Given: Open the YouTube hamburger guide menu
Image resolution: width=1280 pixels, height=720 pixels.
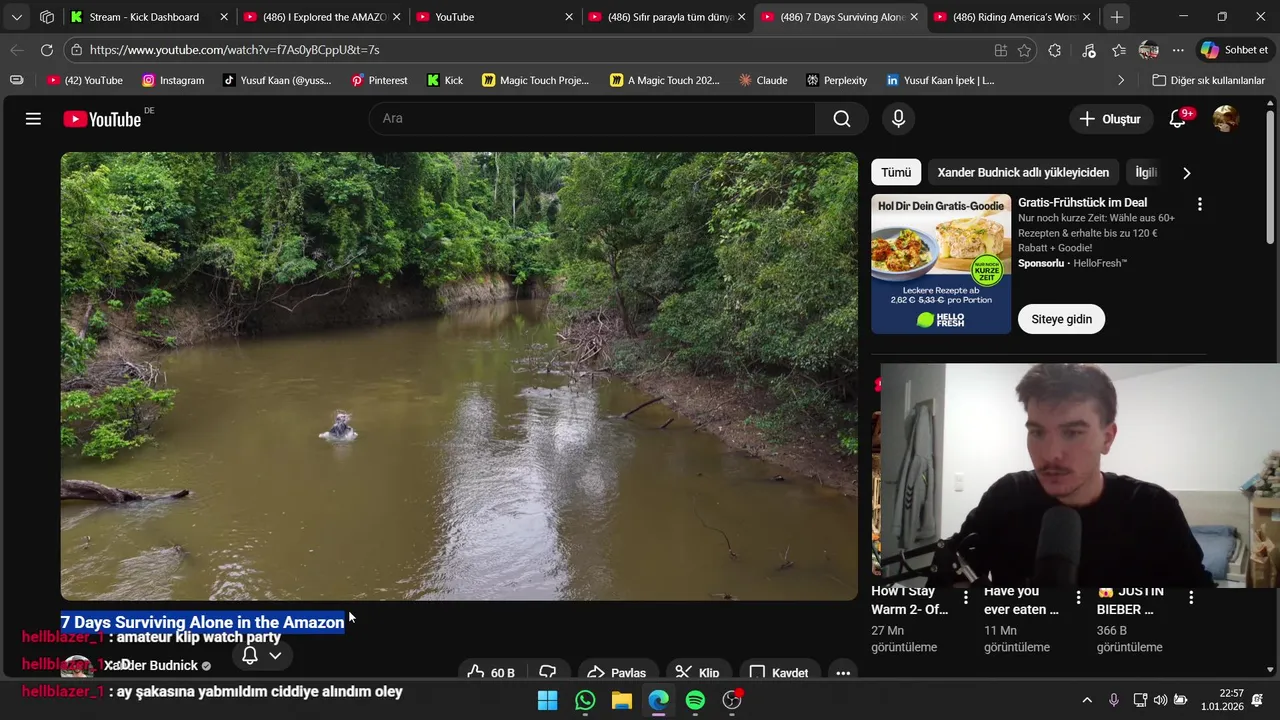Looking at the screenshot, I should (x=33, y=119).
